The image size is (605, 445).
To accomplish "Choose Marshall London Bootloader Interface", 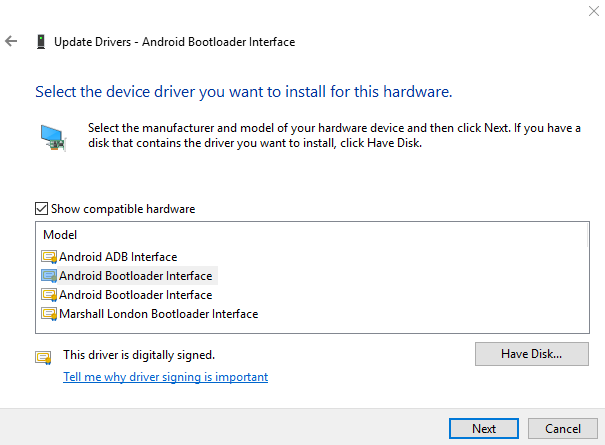I will [158, 314].
